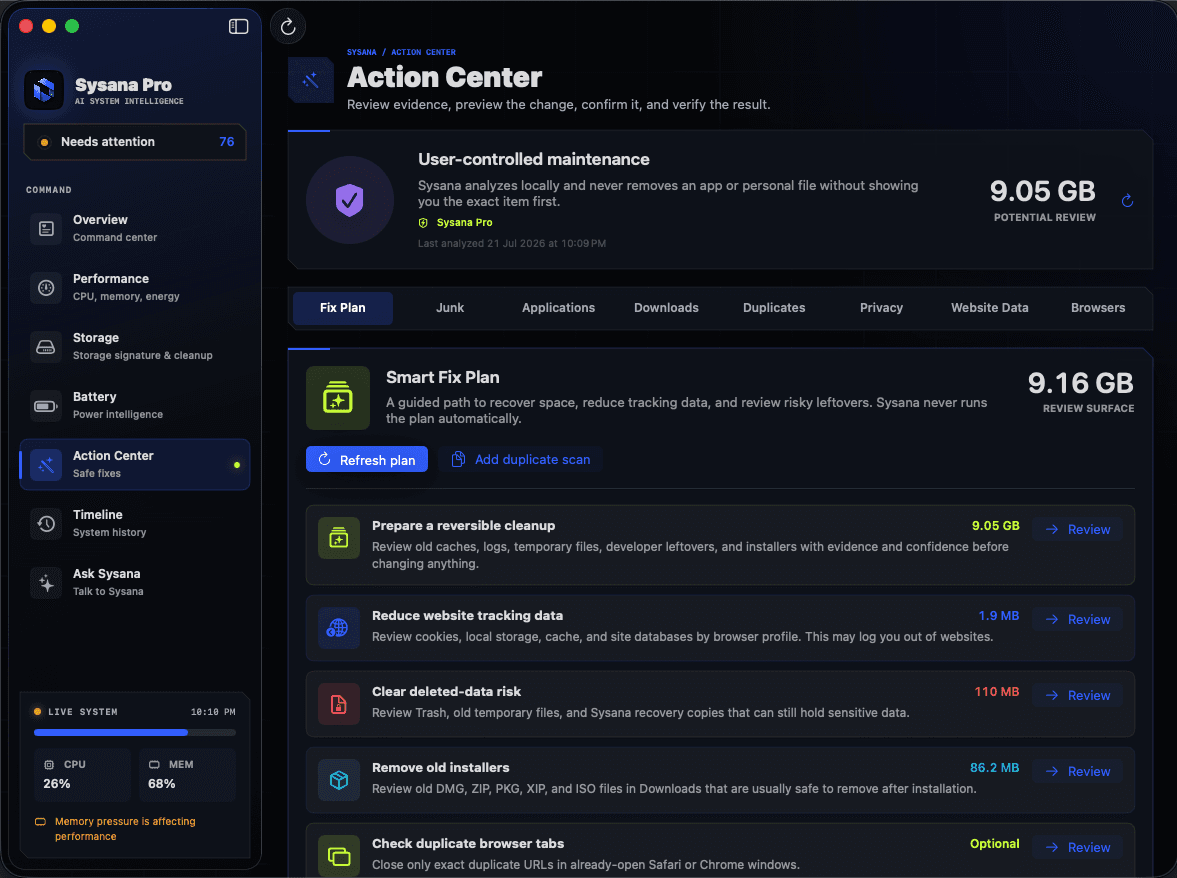
Task: Click the MEM 68% tile
Action: pos(188,774)
